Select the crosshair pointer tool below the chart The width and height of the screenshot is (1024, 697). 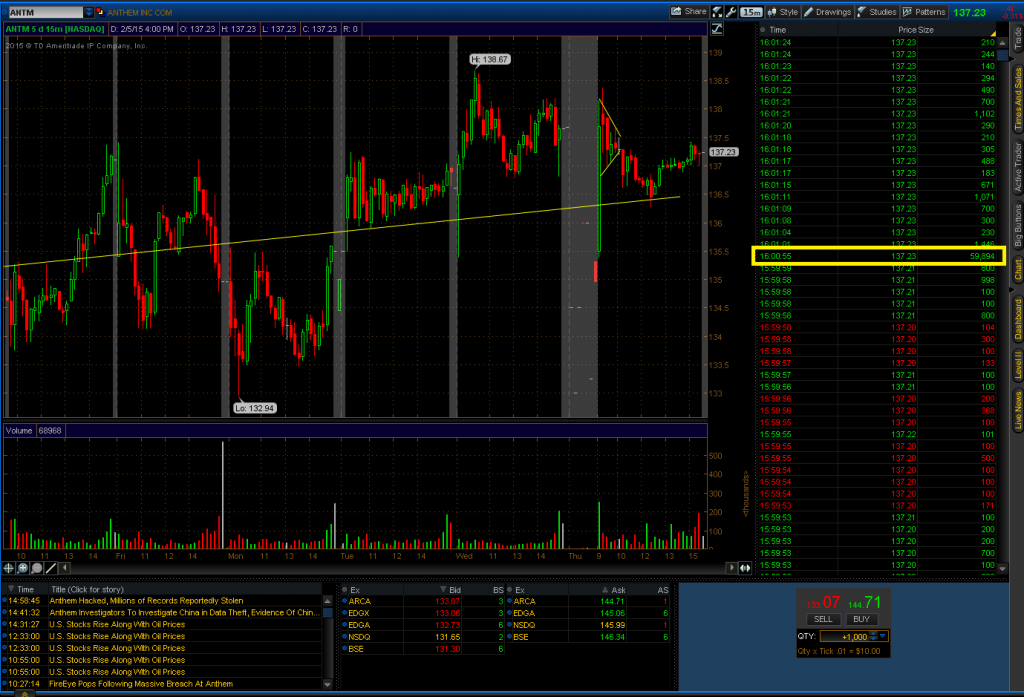point(8,568)
